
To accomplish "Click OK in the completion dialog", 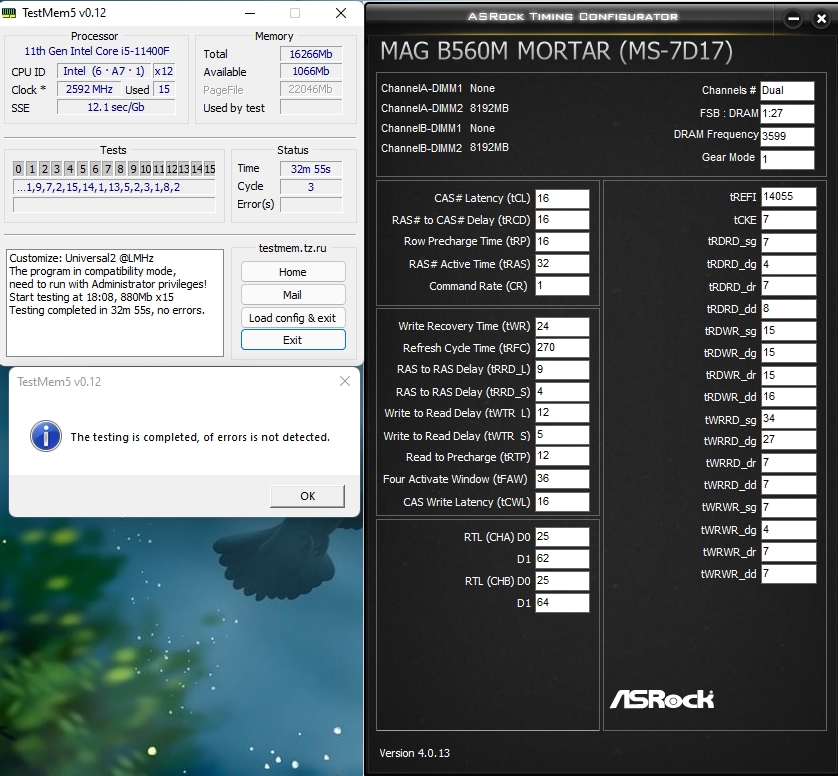I will pyautogui.click(x=307, y=496).
